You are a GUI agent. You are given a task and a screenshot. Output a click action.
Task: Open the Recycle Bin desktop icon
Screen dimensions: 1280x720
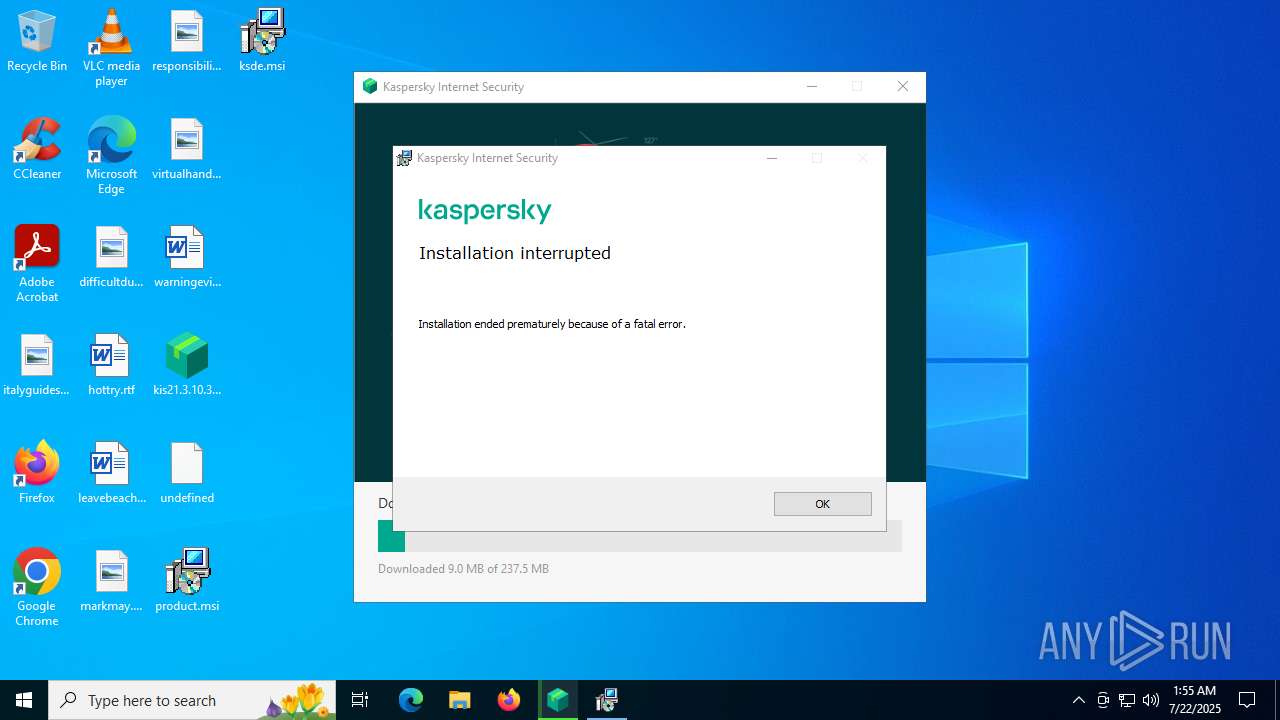pyautogui.click(x=37, y=42)
